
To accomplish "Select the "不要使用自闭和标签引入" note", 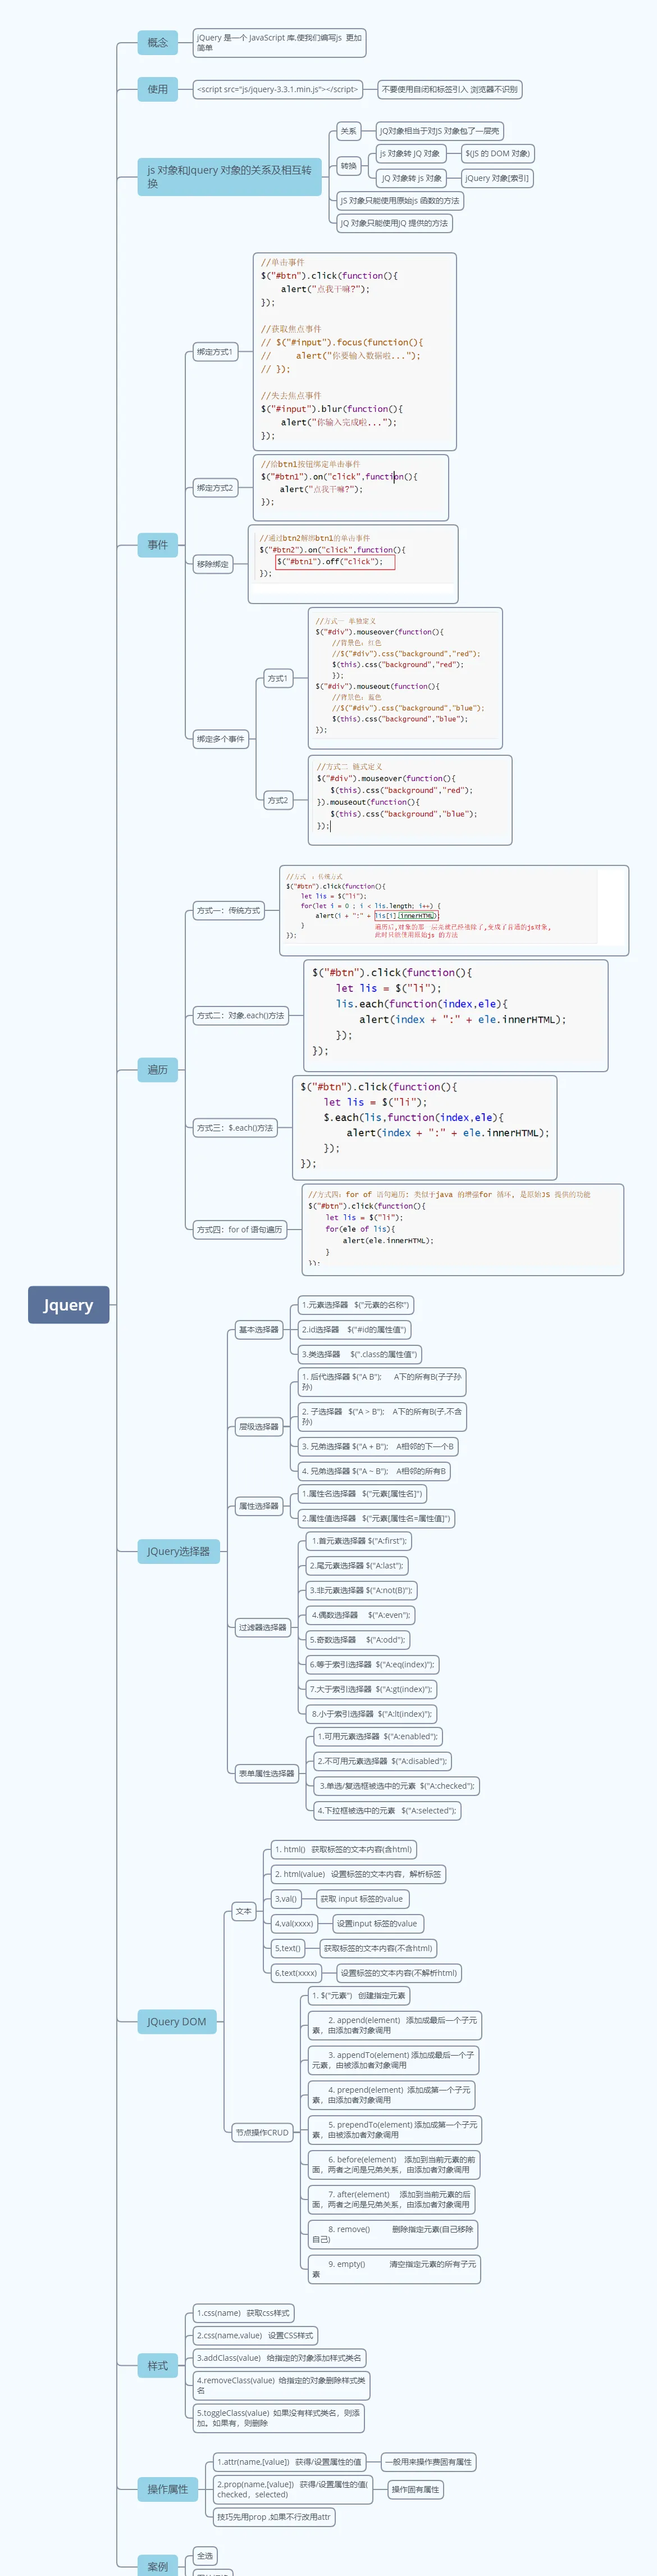I will point(449,89).
